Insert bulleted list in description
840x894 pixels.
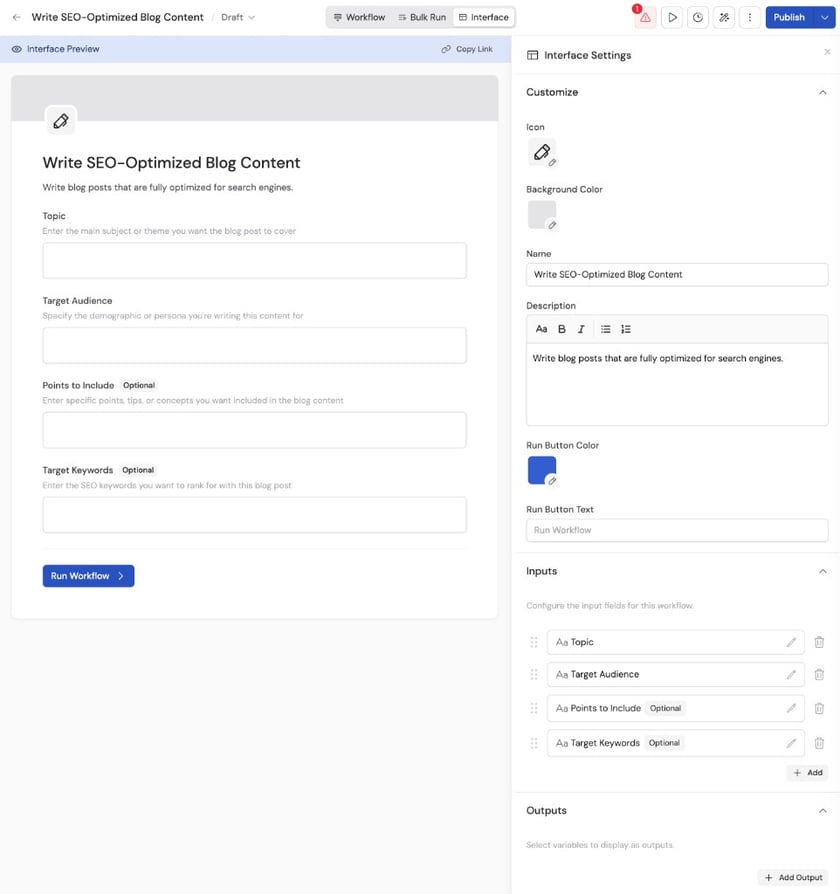pos(606,329)
